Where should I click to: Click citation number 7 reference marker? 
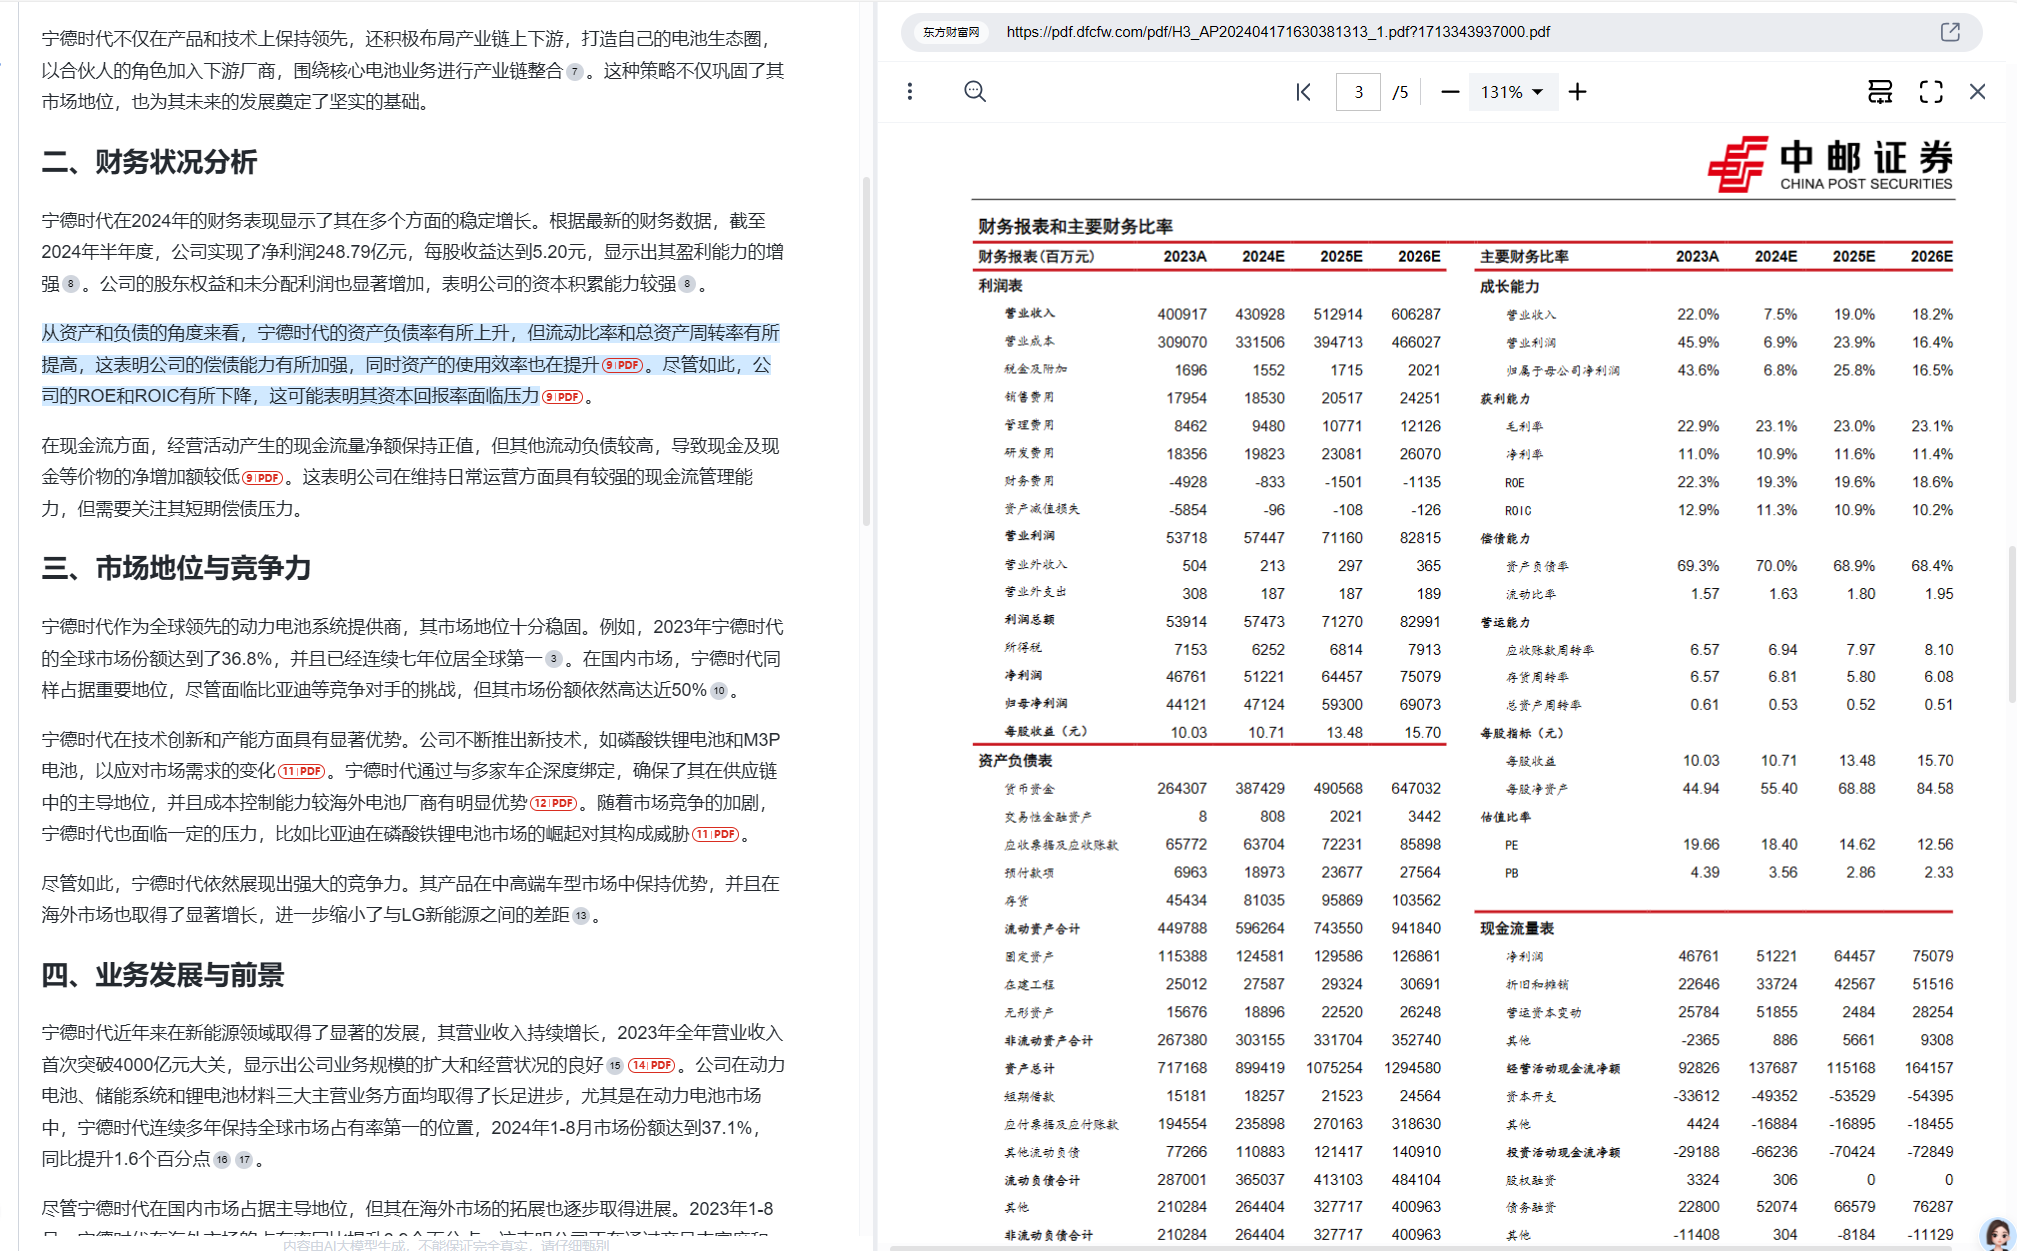[x=574, y=72]
